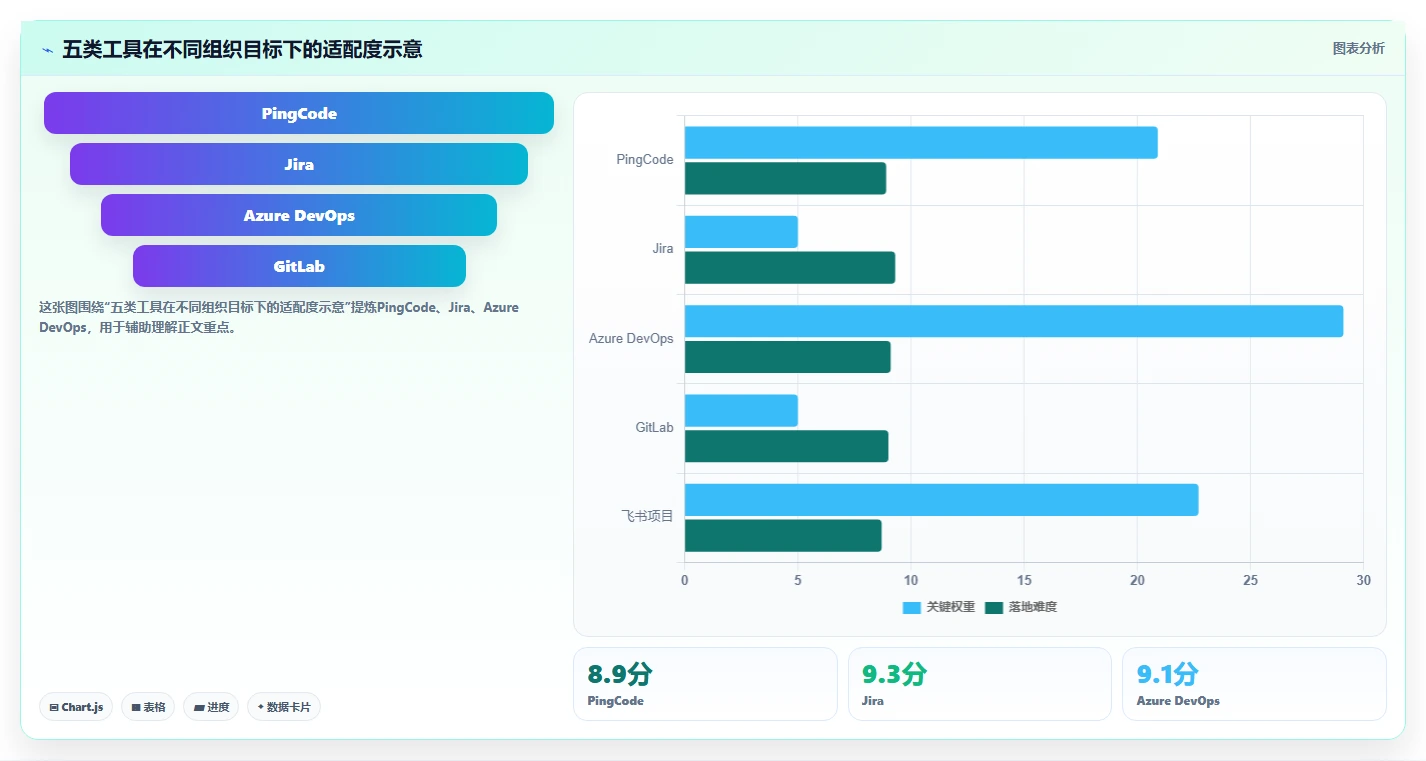Click the 表格 tag chip
Viewport: 1426px width, 761px height.
[x=148, y=707]
